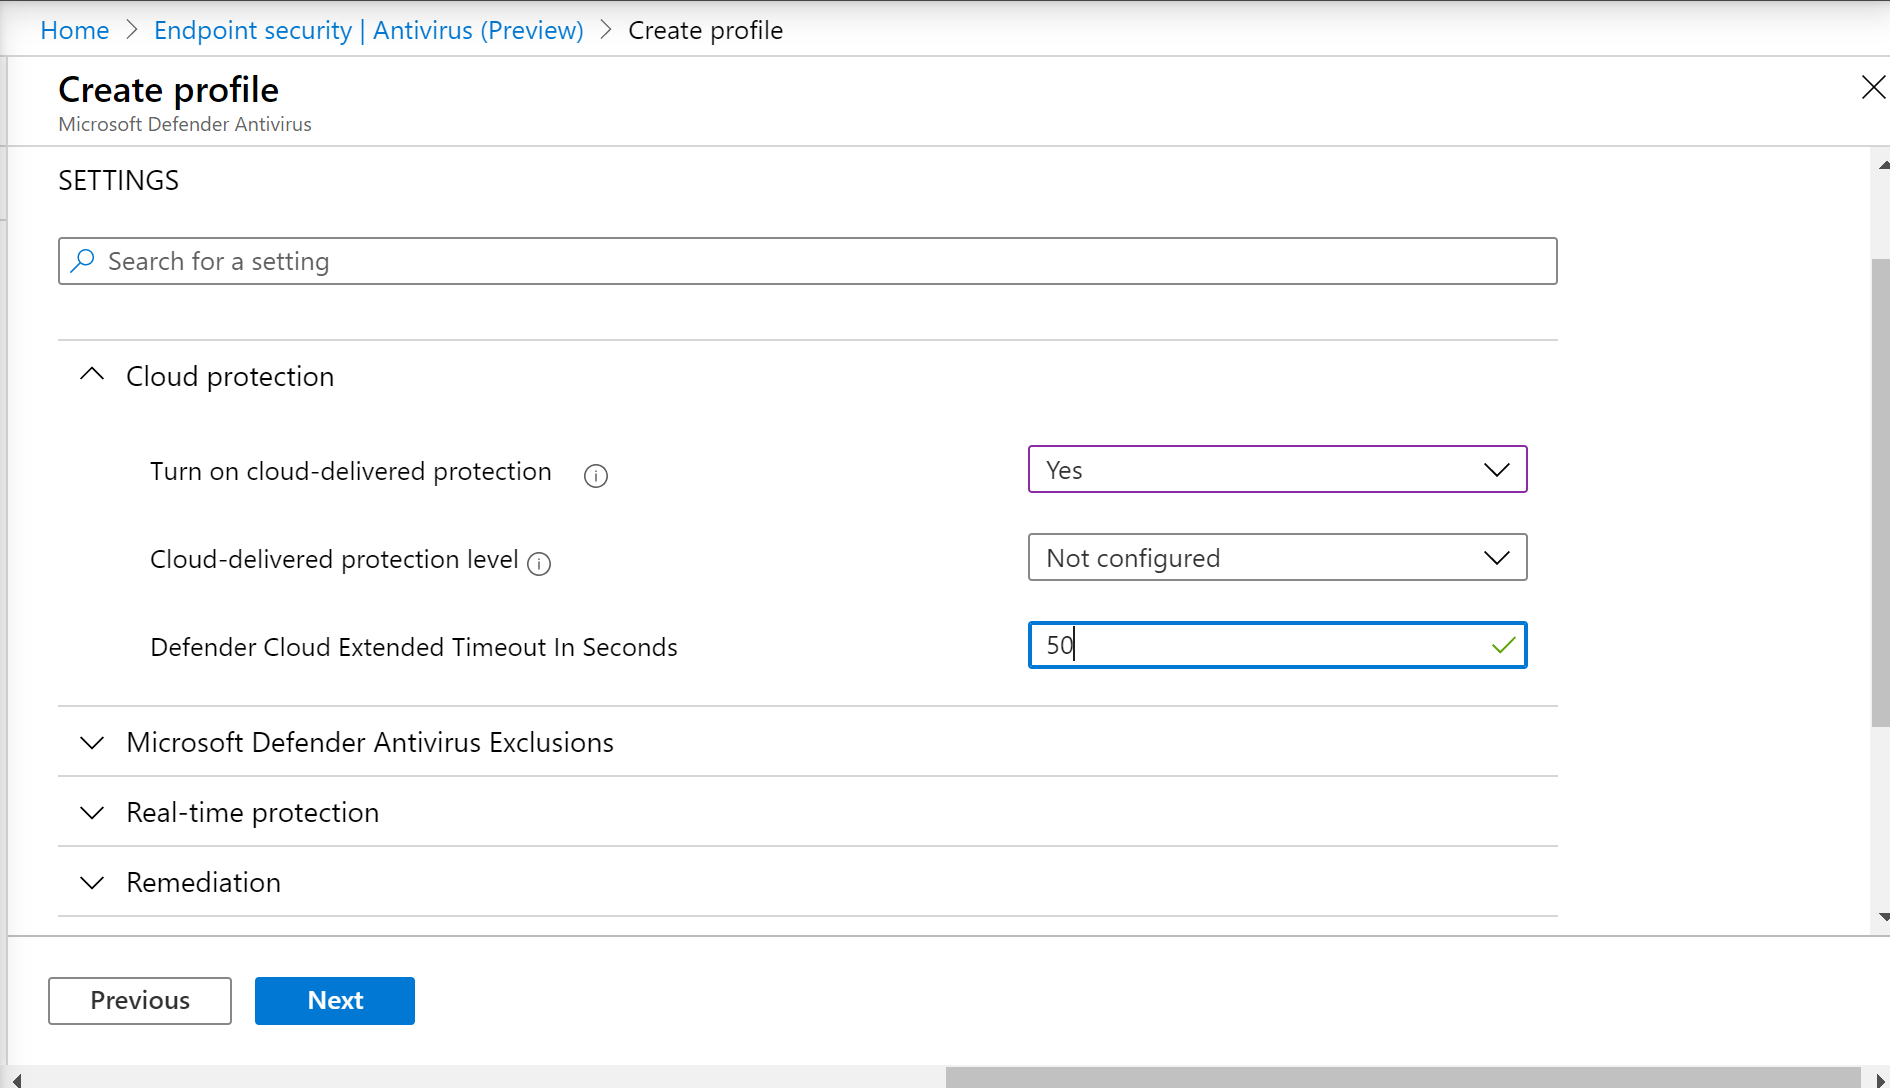The width and height of the screenshot is (1890, 1088).
Task: Go to Home breadcrumb link
Action: coord(75,31)
